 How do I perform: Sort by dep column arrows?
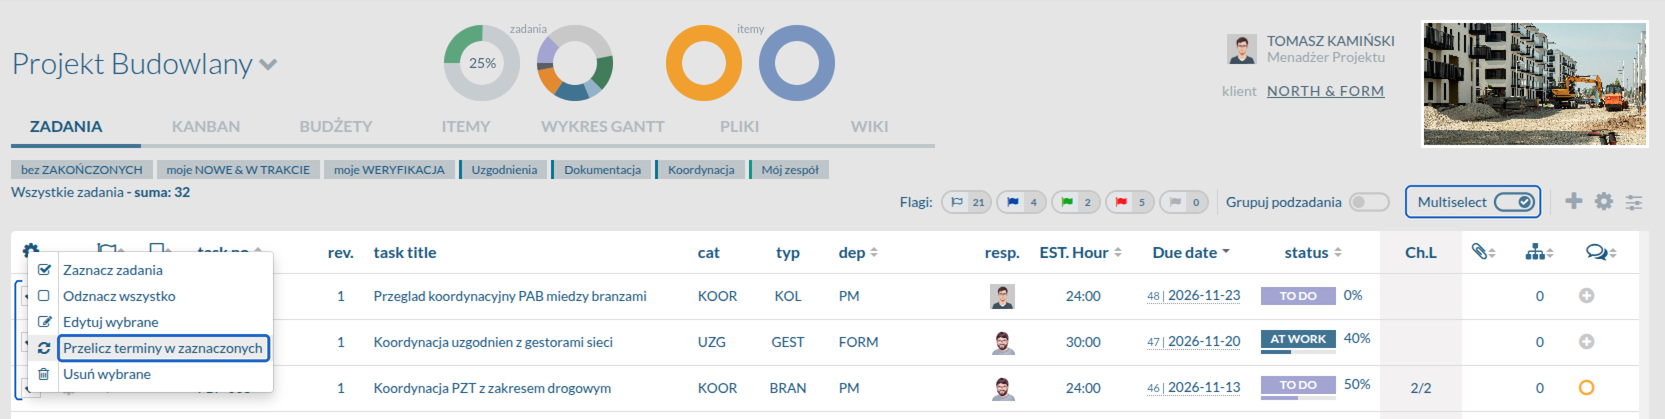pyautogui.click(x=873, y=253)
